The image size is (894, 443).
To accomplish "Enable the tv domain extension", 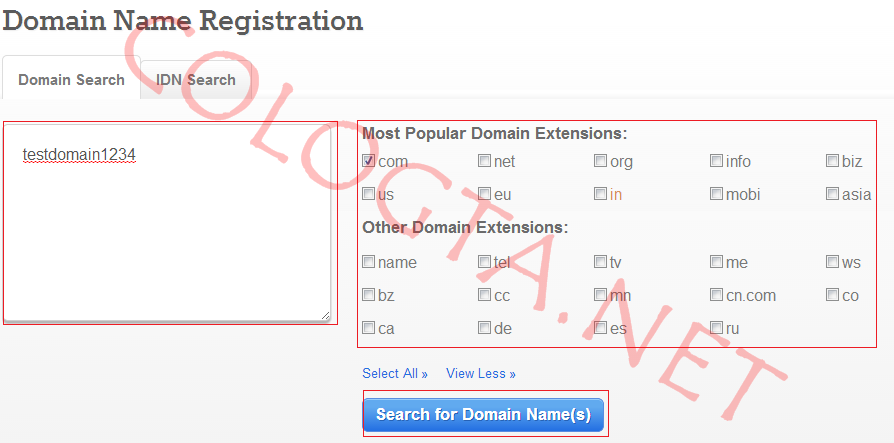I will (x=600, y=262).
